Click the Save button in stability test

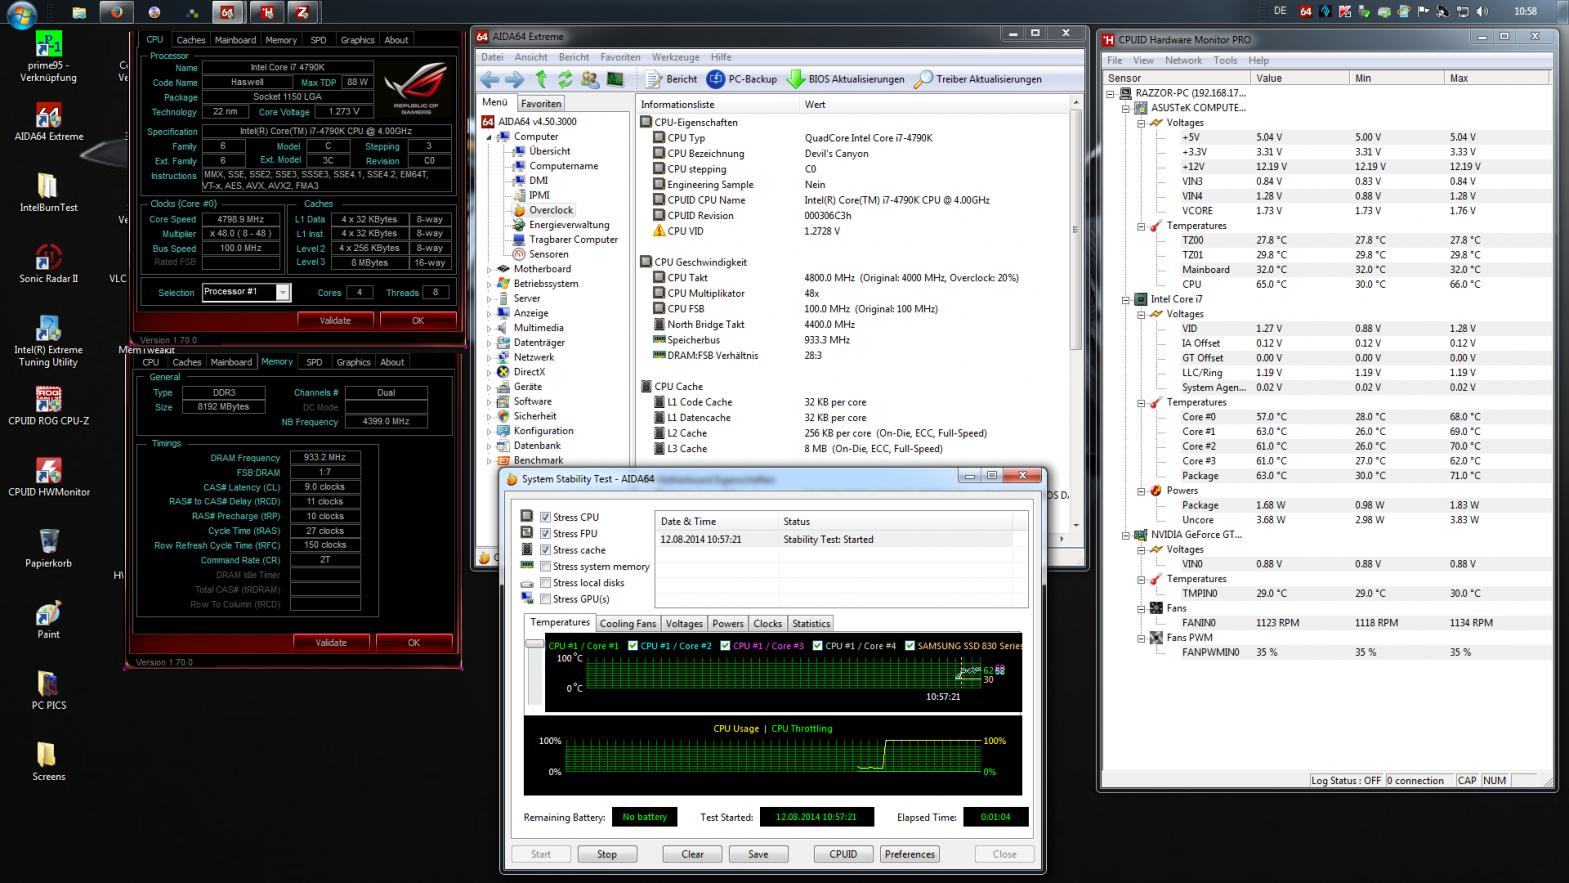coord(758,854)
